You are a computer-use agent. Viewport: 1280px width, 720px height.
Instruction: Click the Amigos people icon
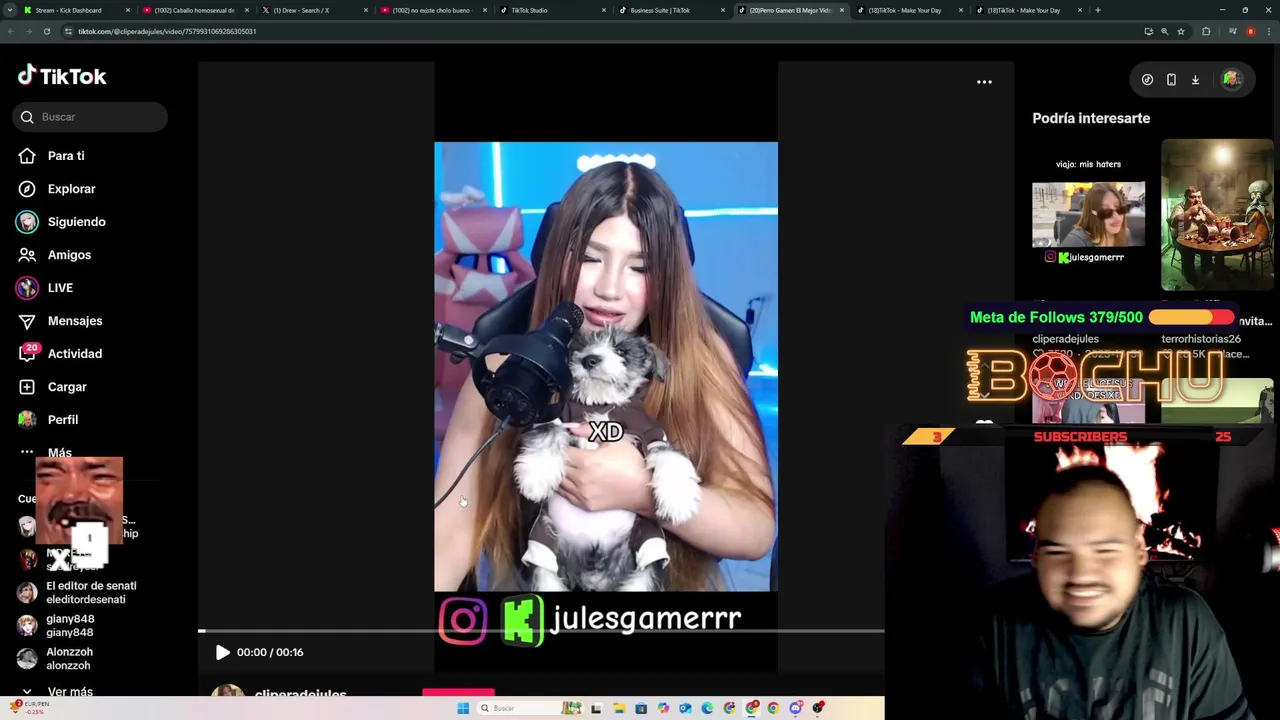pos(27,255)
